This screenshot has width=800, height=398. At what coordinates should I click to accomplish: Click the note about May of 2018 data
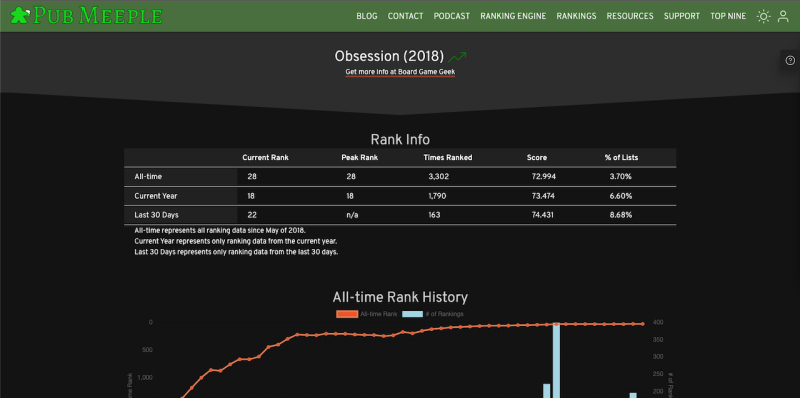click(x=220, y=230)
